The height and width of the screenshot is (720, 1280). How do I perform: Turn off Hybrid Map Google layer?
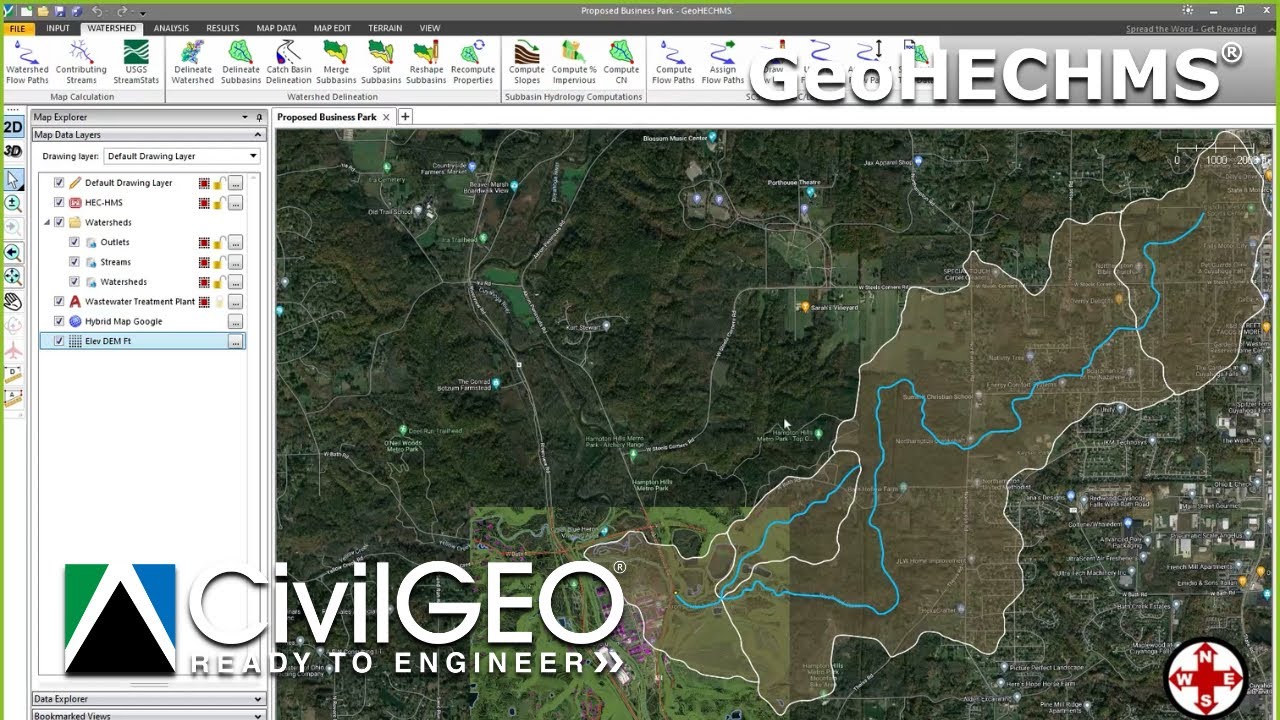click(59, 321)
